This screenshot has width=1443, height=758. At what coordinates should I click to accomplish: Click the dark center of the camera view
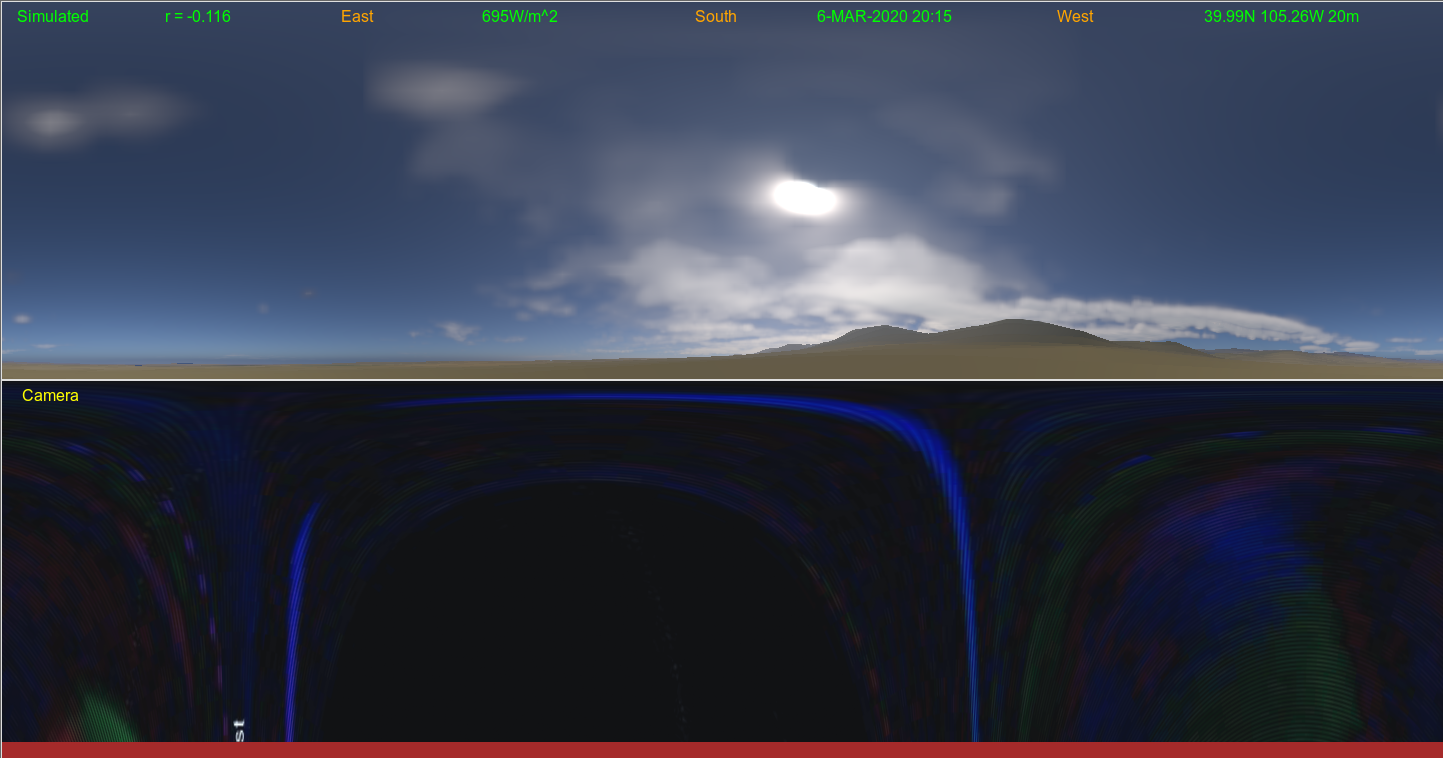[x=600, y=600]
